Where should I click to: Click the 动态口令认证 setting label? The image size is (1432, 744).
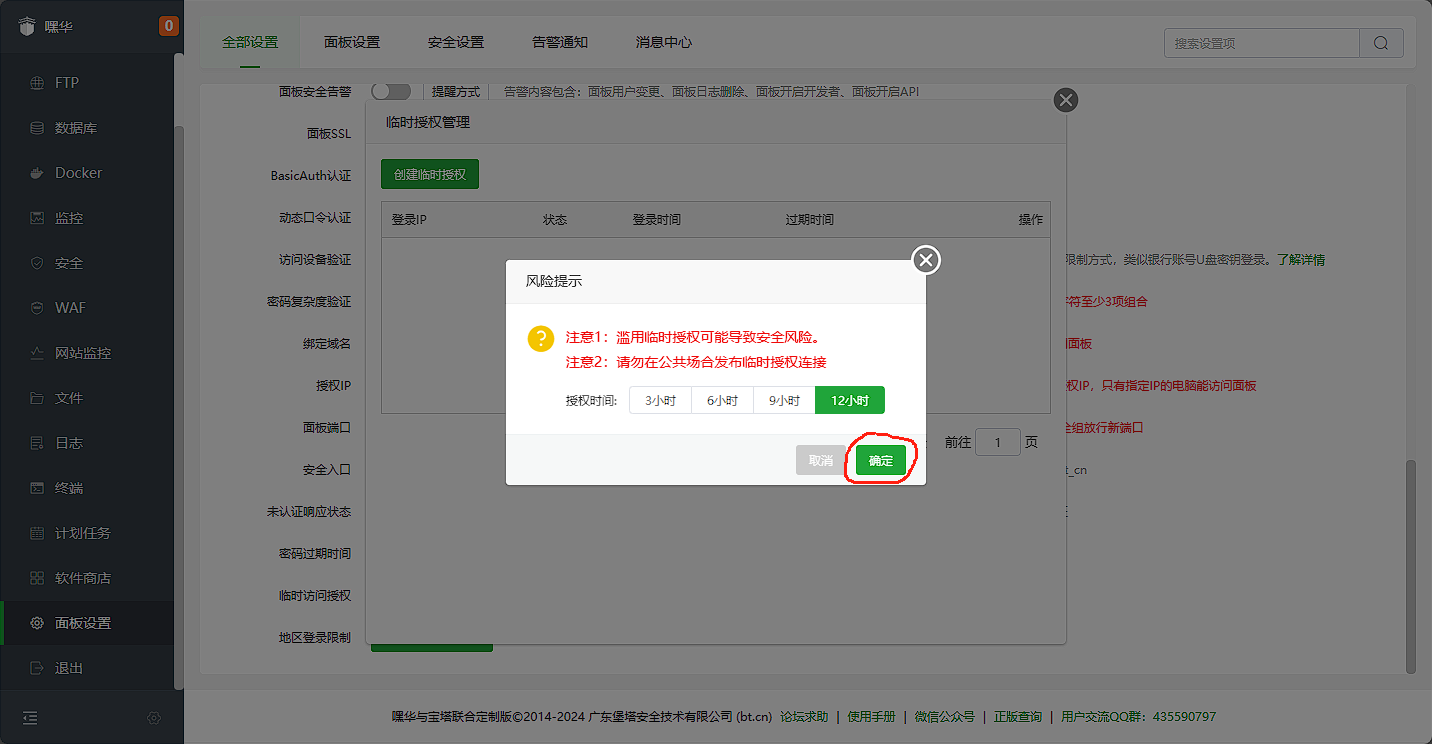315,218
